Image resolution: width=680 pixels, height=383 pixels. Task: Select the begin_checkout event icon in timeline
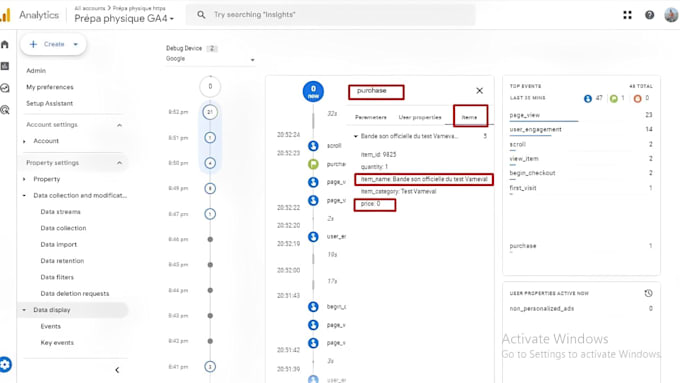pos(313,307)
